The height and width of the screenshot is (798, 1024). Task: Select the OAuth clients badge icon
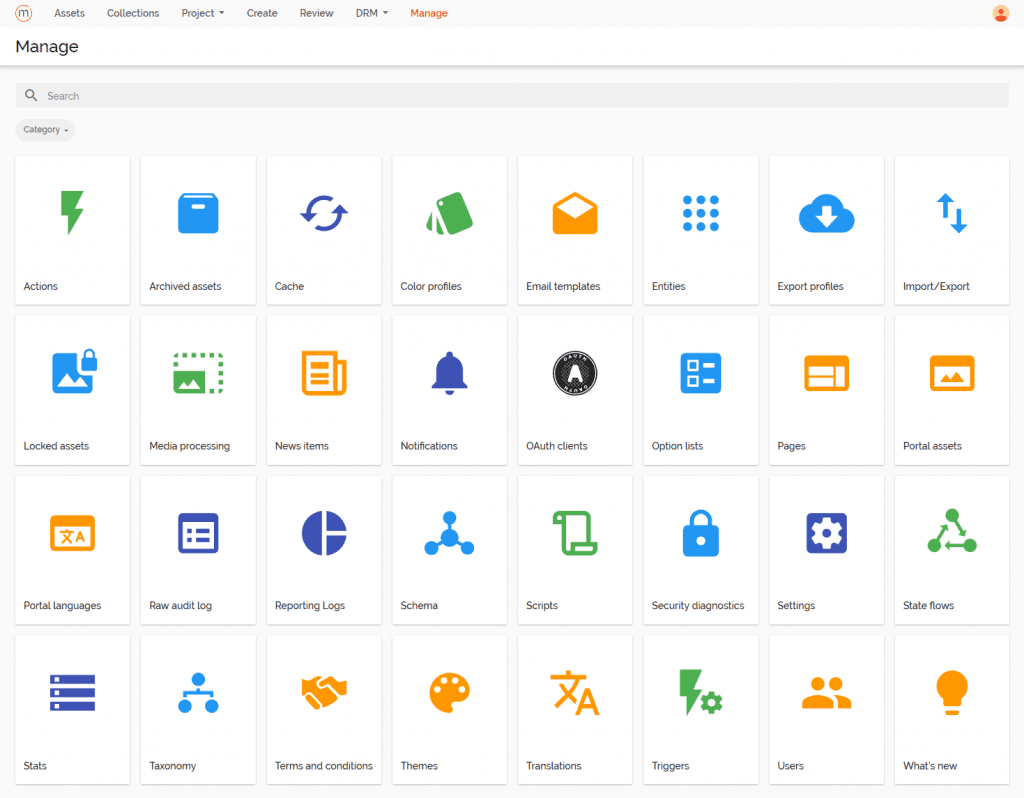[575, 373]
